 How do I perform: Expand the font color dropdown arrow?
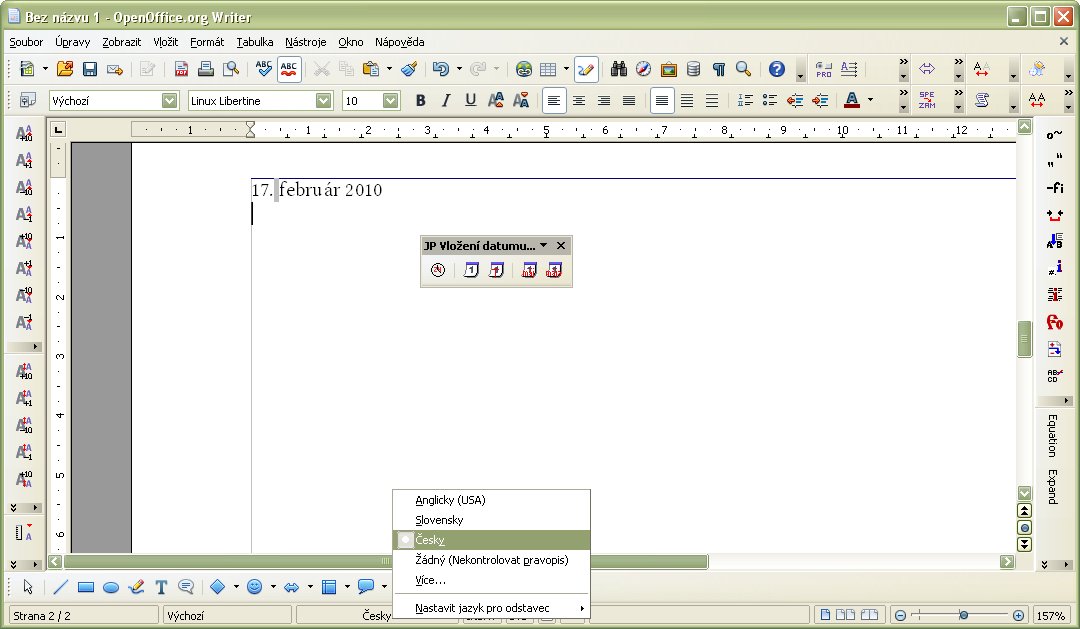pyautogui.click(x=871, y=101)
